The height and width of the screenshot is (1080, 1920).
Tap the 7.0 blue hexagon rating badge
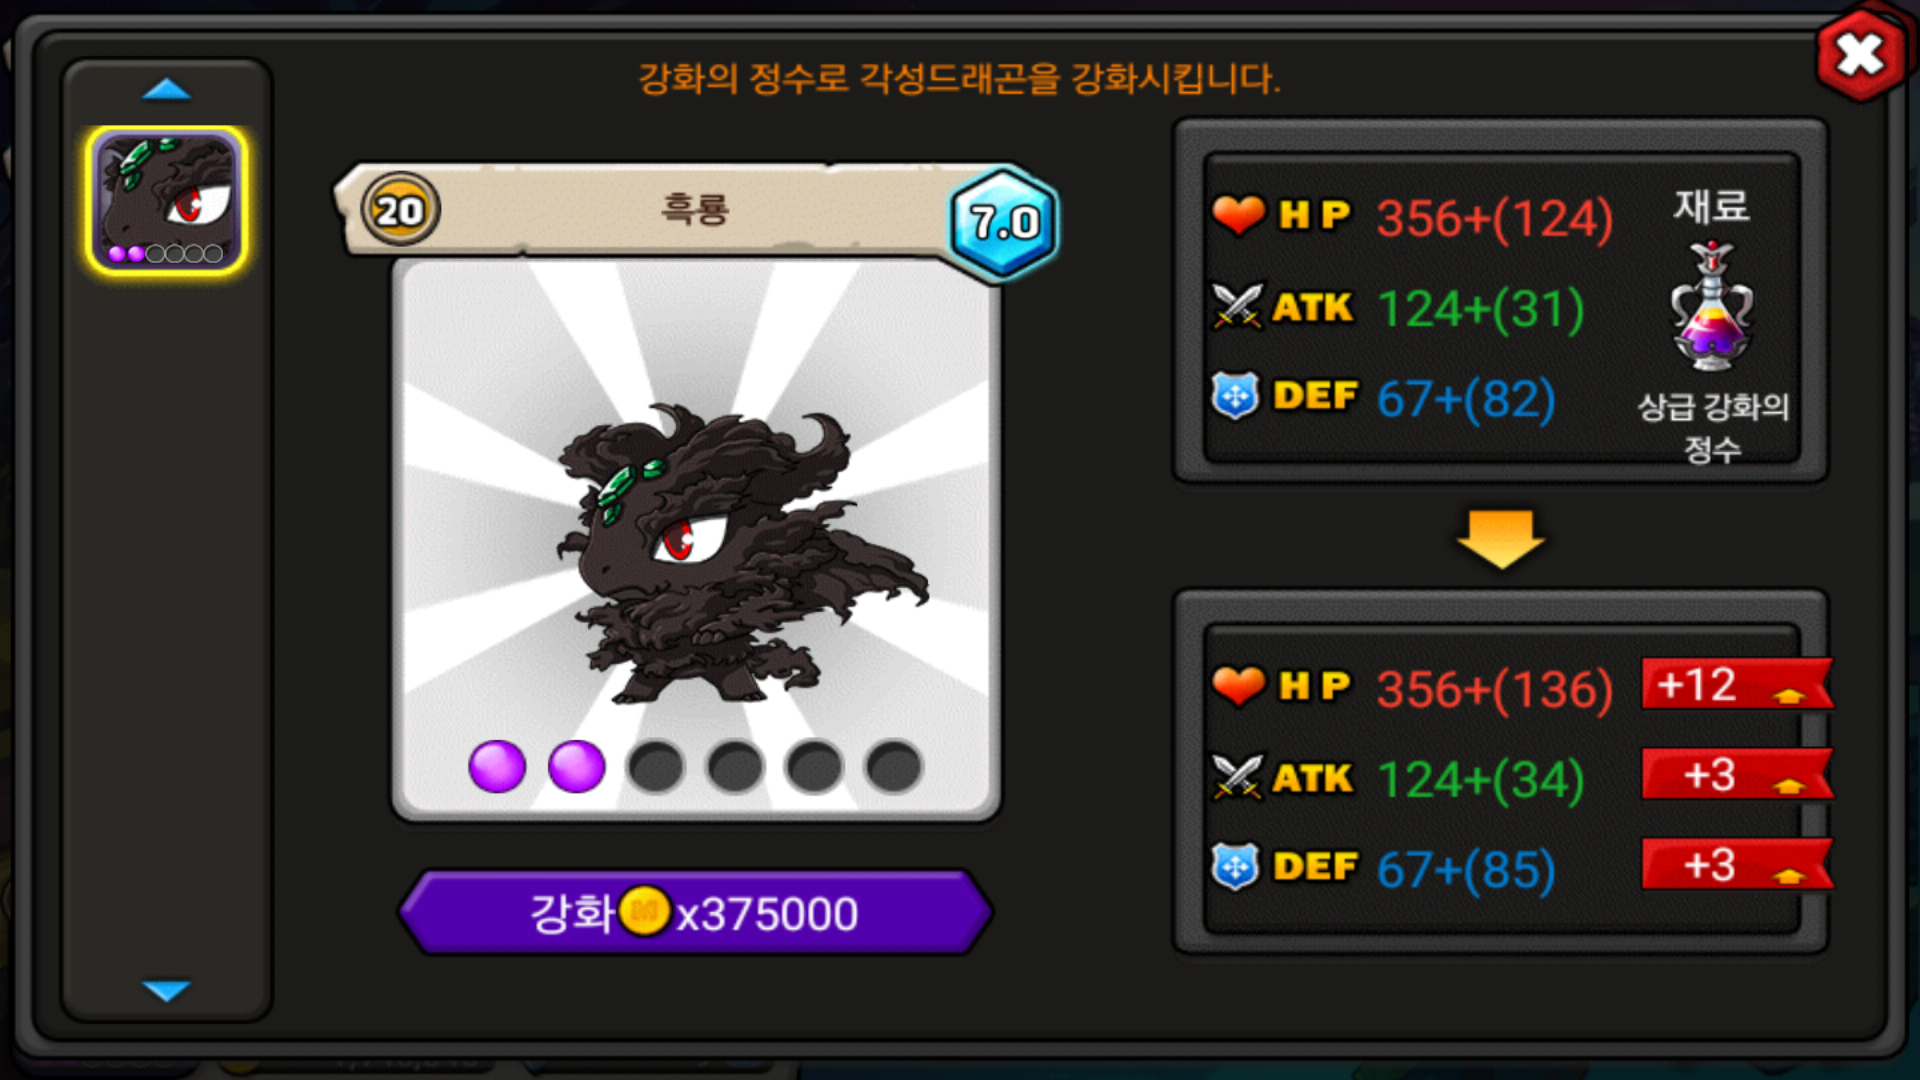[x=1004, y=222]
